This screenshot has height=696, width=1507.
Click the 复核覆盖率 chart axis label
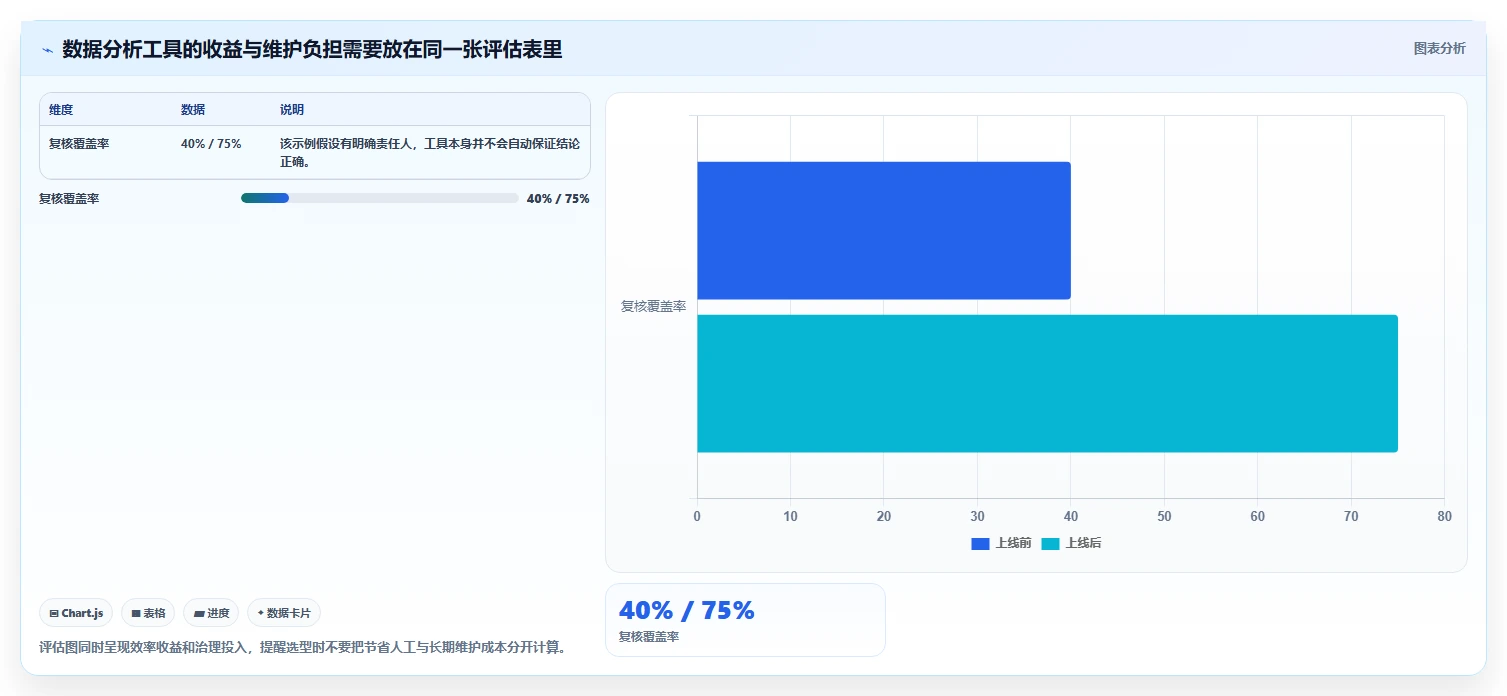tap(653, 307)
